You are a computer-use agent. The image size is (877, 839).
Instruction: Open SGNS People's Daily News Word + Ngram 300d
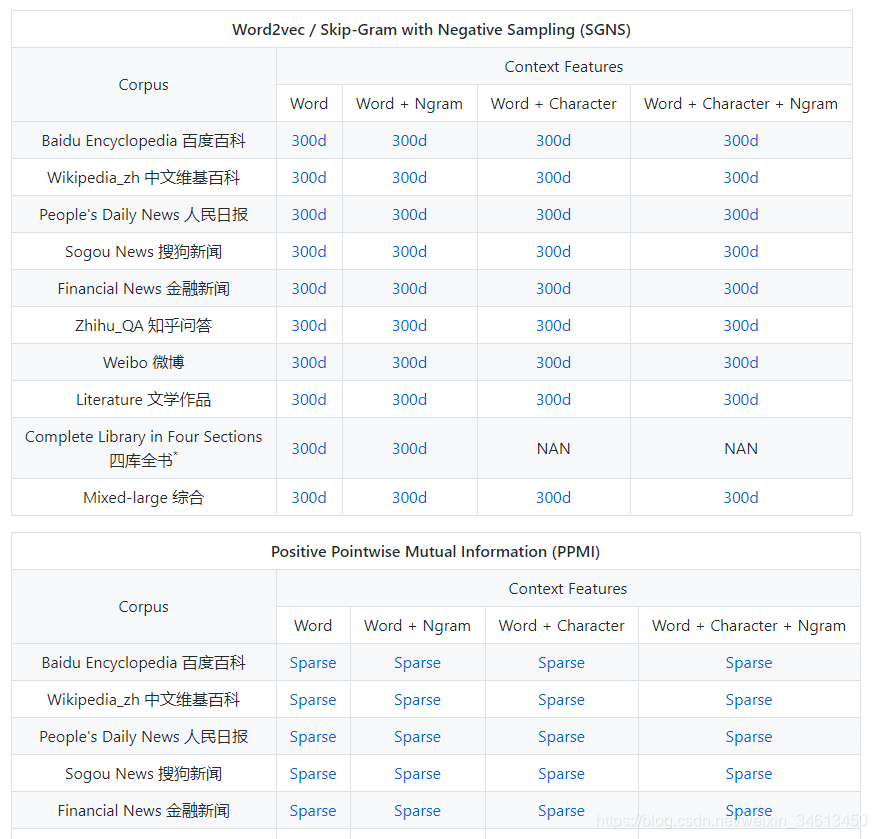coord(409,214)
